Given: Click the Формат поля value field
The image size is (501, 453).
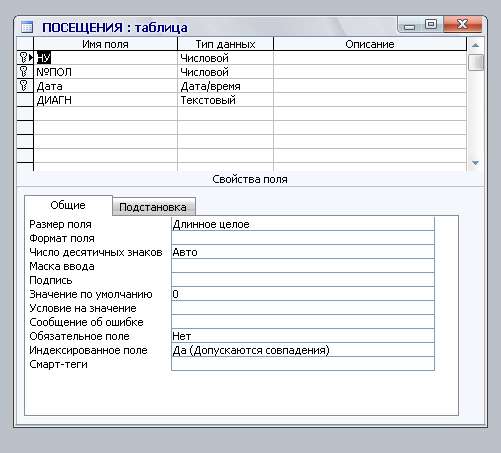Looking at the screenshot, I should [303, 238].
